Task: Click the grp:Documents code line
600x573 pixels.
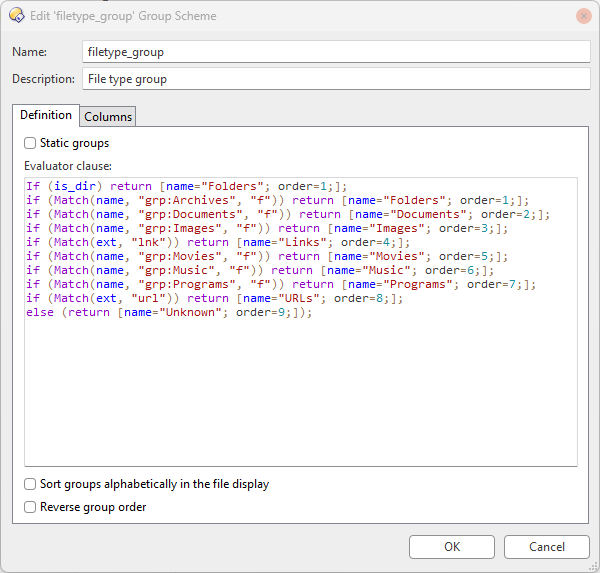Action: click(x=288, y=214)
